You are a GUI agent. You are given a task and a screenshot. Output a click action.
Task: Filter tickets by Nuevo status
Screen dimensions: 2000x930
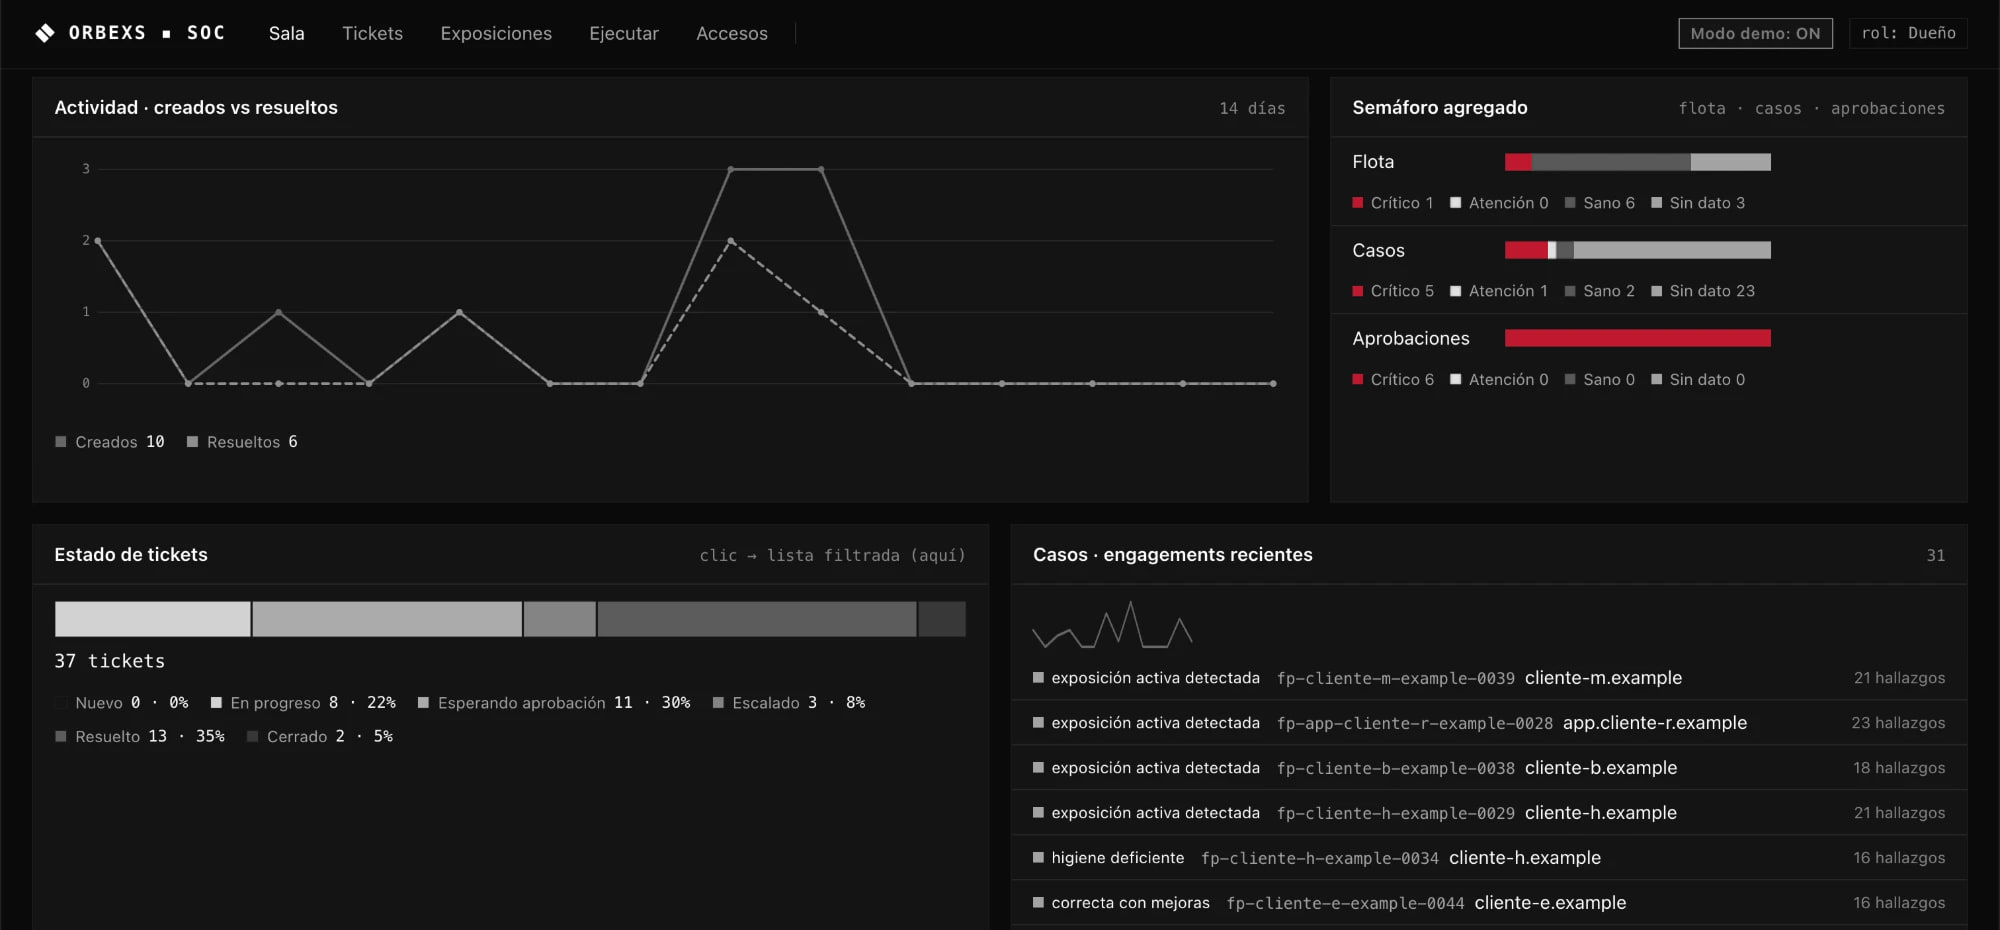(122, 703)
